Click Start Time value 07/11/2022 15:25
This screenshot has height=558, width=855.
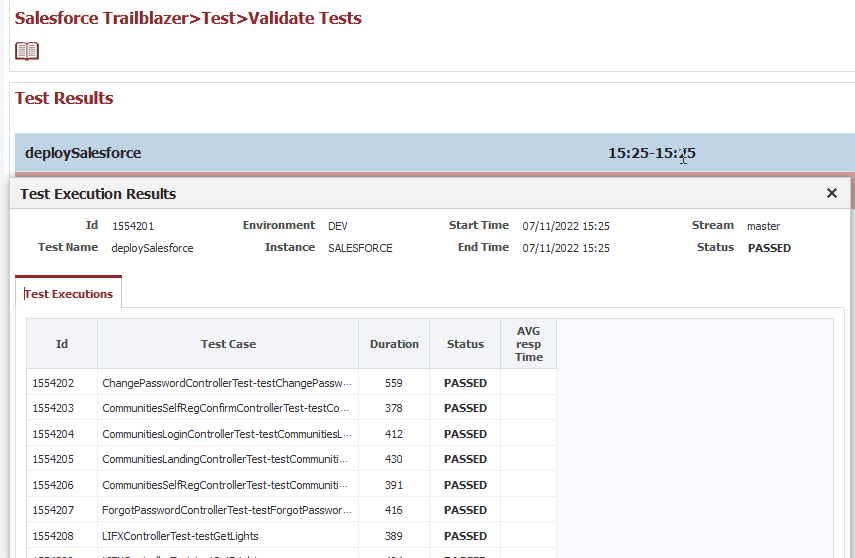pyautogui.click(x=566, y=226)
